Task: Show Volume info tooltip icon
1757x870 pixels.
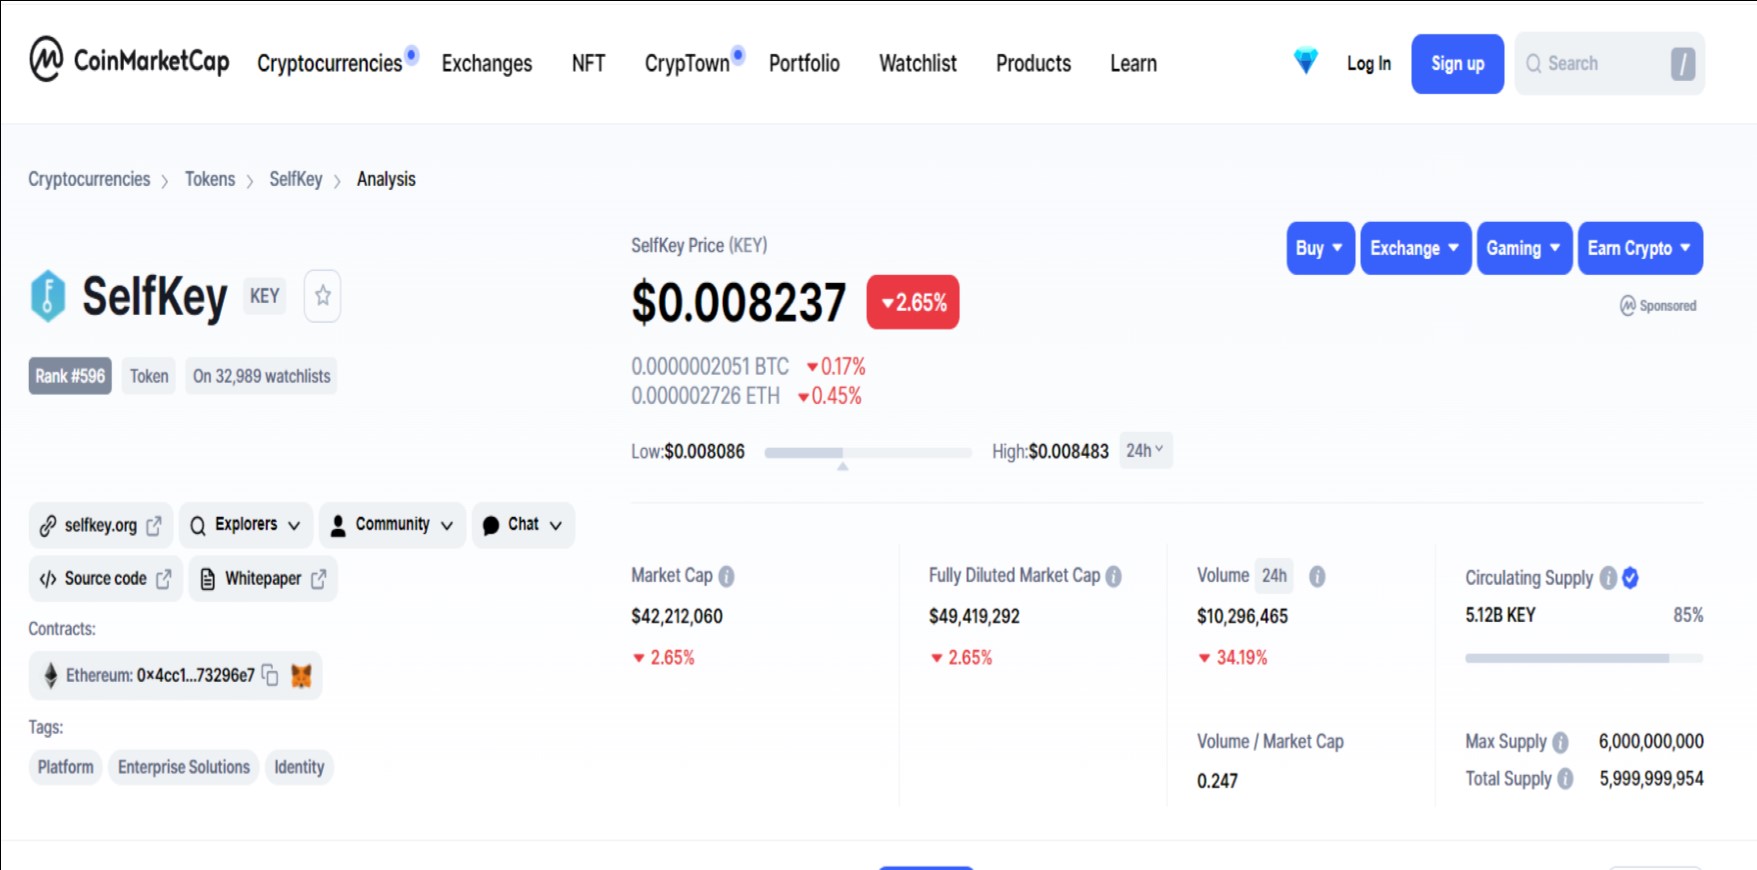Action: (x=1317, y=576)
